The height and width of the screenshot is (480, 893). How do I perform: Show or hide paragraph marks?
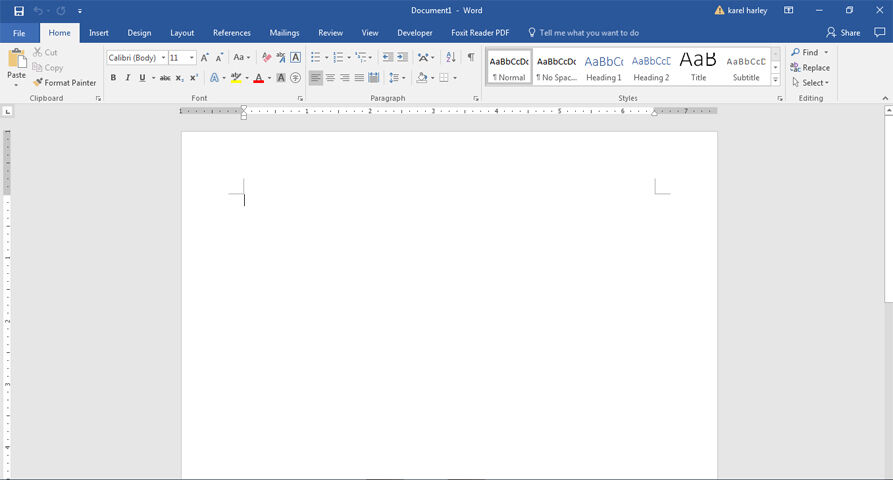click(471, 58)
